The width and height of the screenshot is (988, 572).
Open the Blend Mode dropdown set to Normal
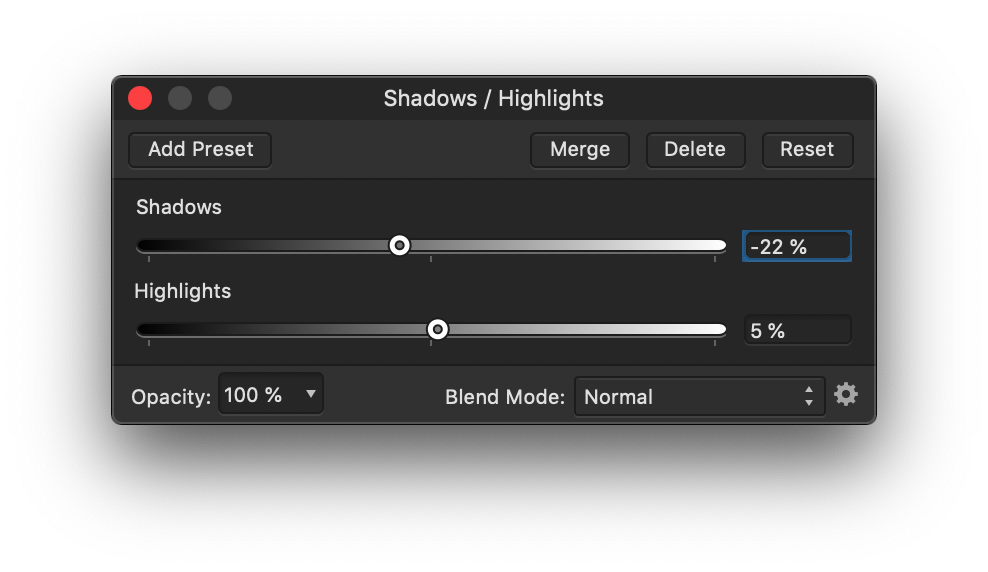pyautogui.click(x=699, y=396)
